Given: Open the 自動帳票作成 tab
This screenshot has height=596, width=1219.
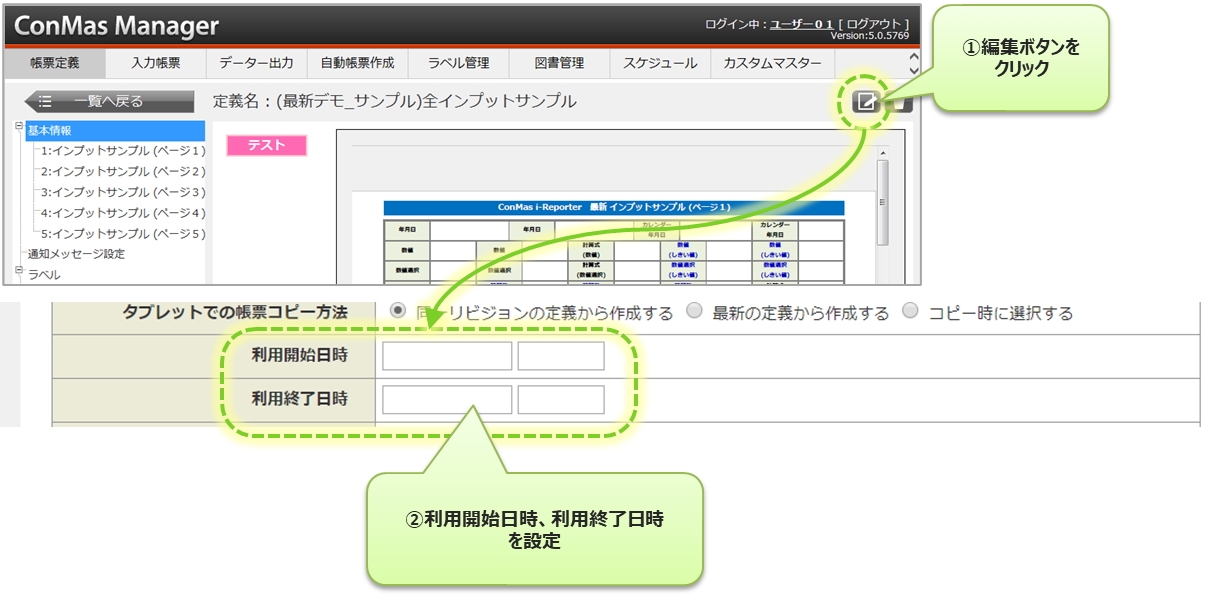Looking at the screenshot, I should (357, 63).
